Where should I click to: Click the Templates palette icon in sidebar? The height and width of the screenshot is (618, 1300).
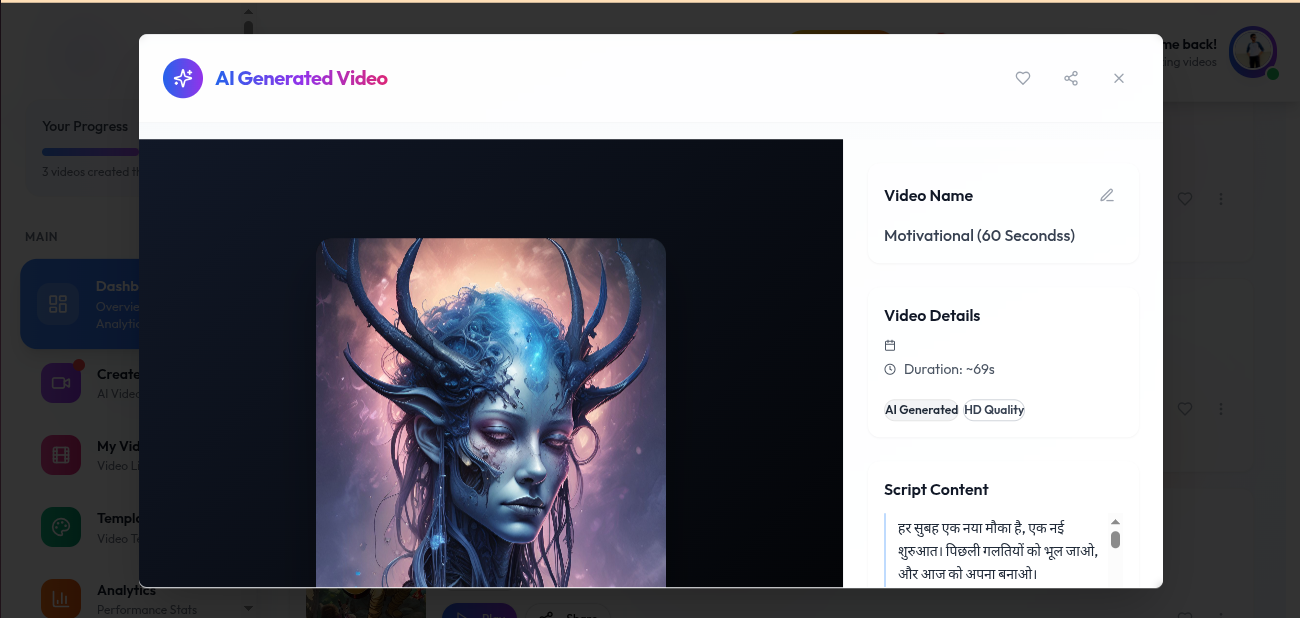(x=61, y=527)
